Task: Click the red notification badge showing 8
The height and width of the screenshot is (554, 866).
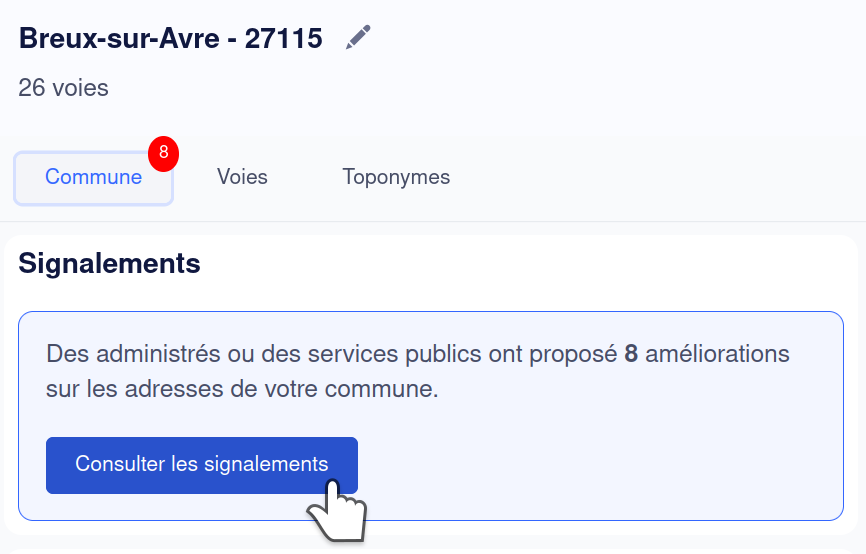Action: 163,153
